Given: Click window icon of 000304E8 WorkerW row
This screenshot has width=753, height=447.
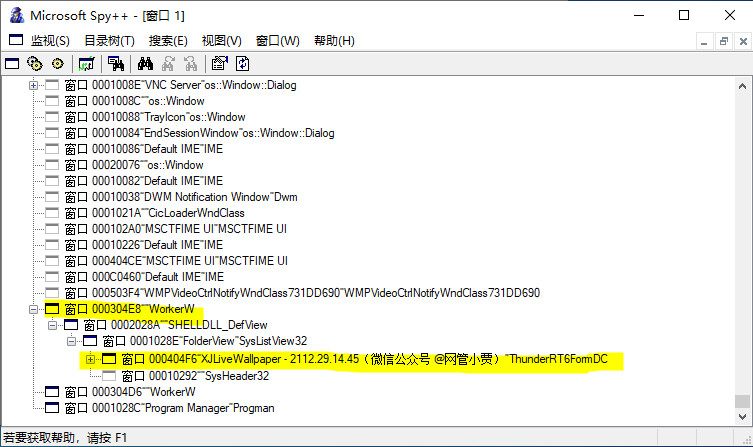Looking at the screenshot, I should [x=52, y=309].
